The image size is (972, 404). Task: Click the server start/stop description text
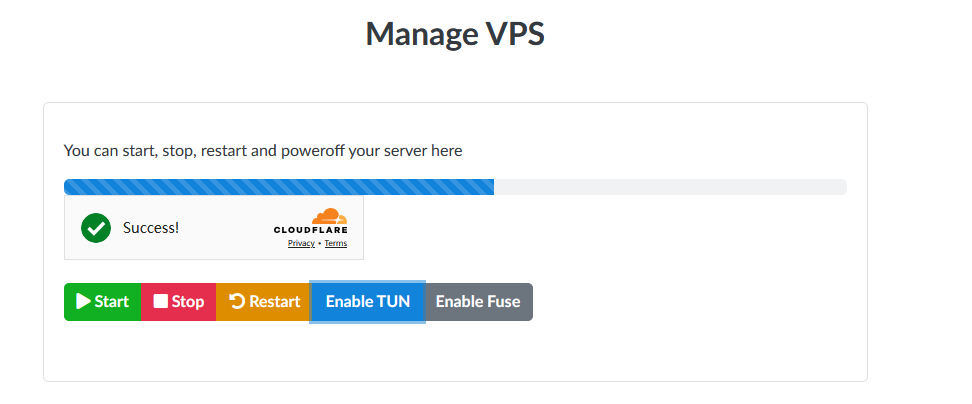point(263,151)
